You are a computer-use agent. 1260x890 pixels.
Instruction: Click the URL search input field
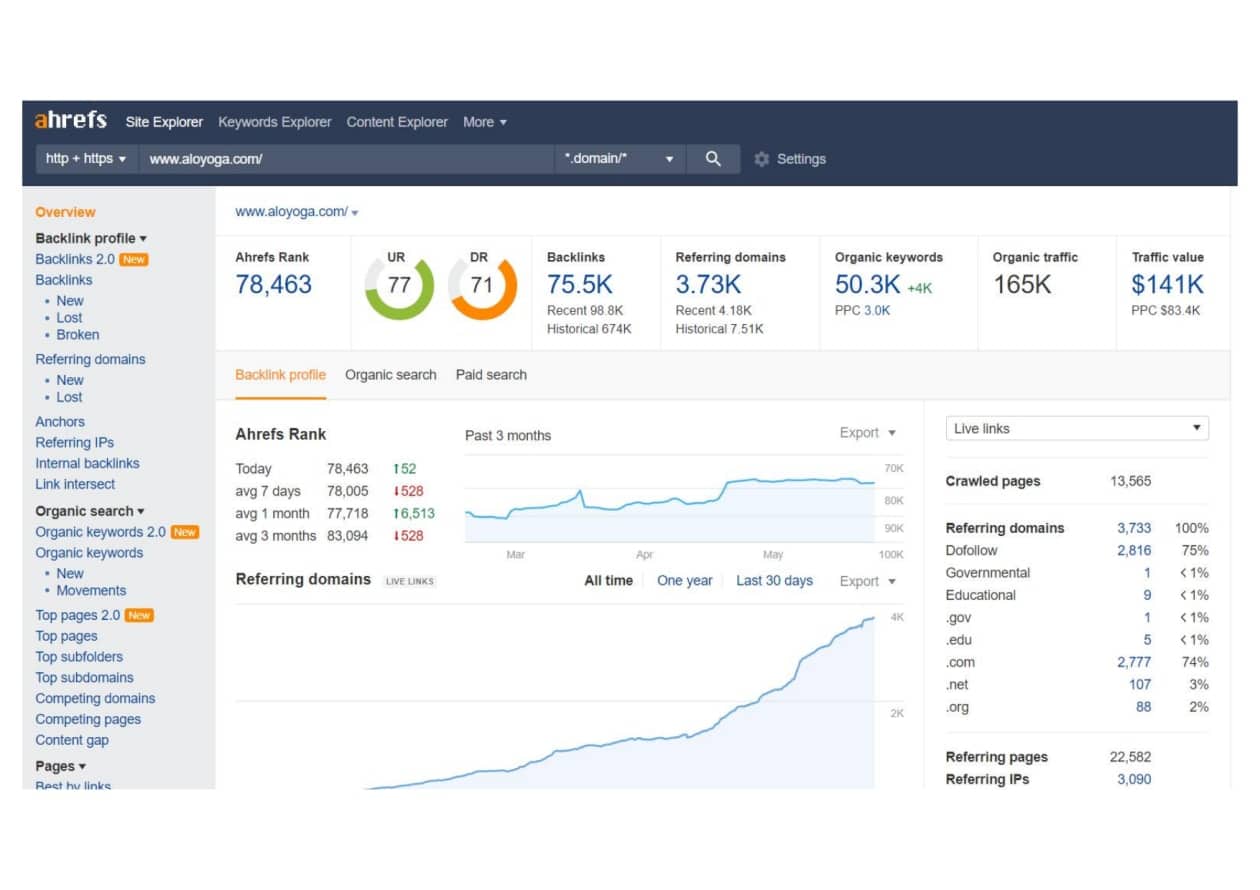[347, 159]
